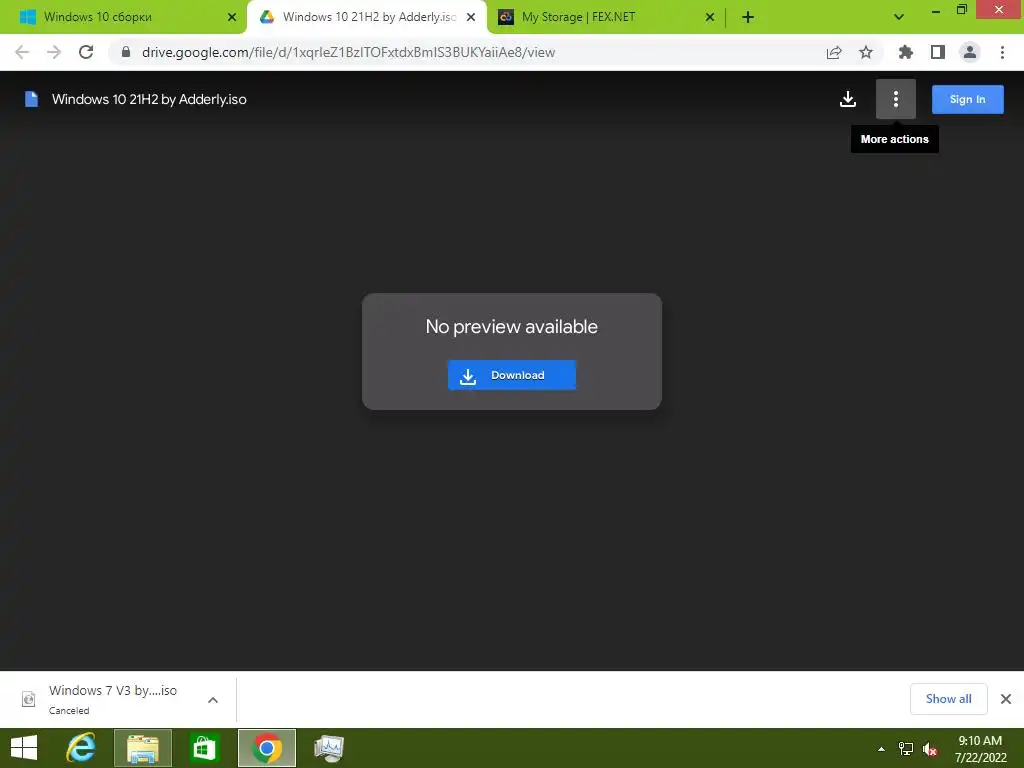Screen dimensions: 1024x768
Task: Close the My Storage FEX.NET tab
Action: pyautogui.click(x=710, y=17)
